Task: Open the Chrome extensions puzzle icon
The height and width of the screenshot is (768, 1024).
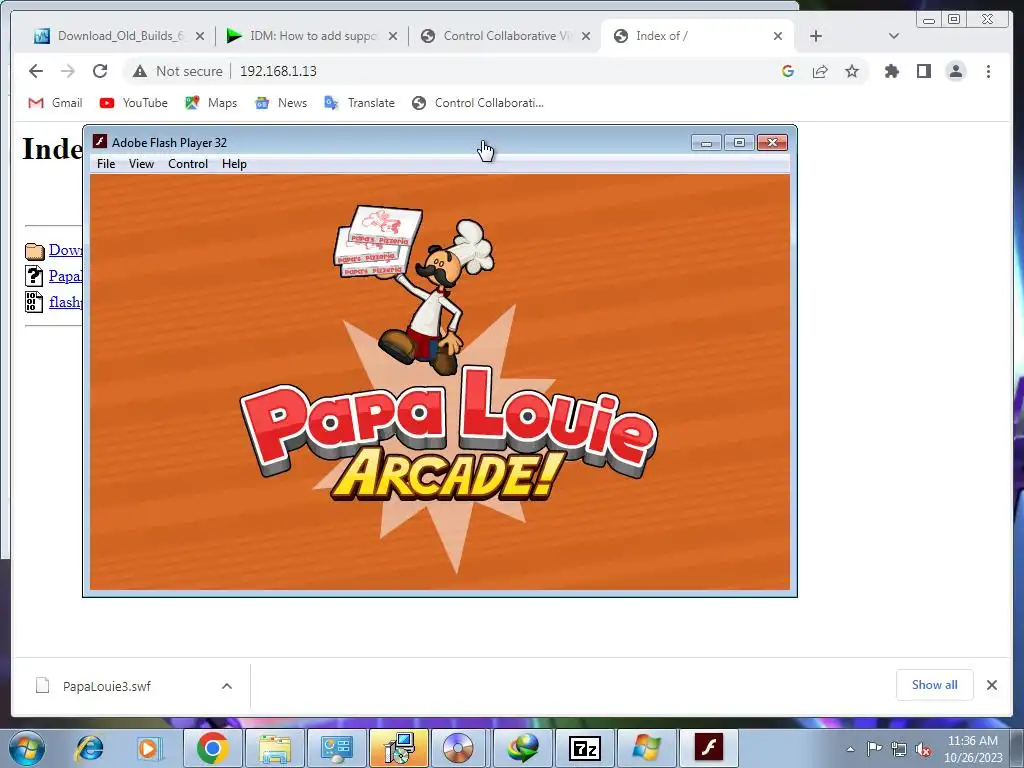Action: 891,71
